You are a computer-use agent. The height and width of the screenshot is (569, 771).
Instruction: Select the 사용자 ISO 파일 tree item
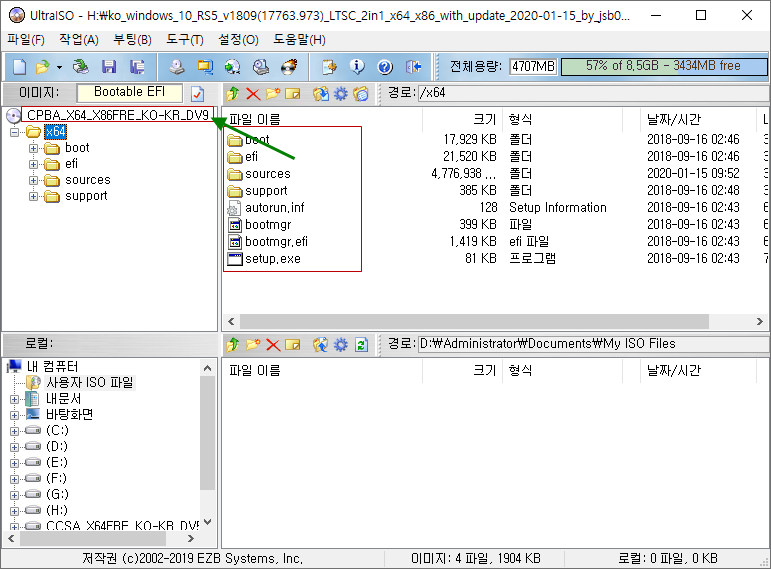(89, 383)
